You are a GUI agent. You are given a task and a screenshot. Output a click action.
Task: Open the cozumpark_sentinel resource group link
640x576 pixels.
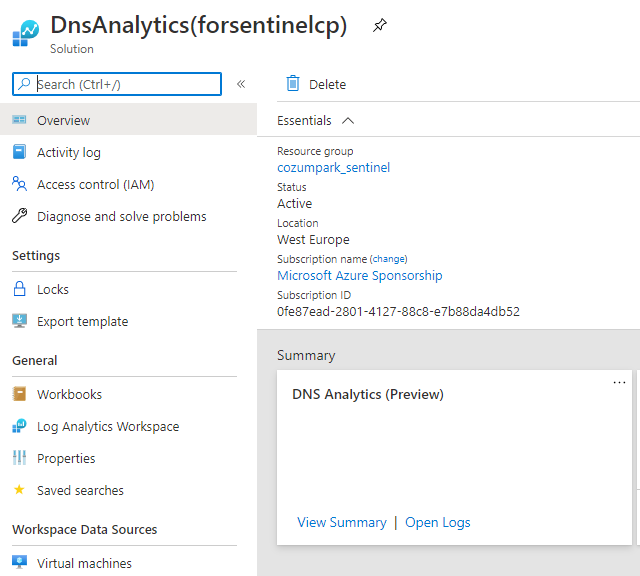coord(333,168)
